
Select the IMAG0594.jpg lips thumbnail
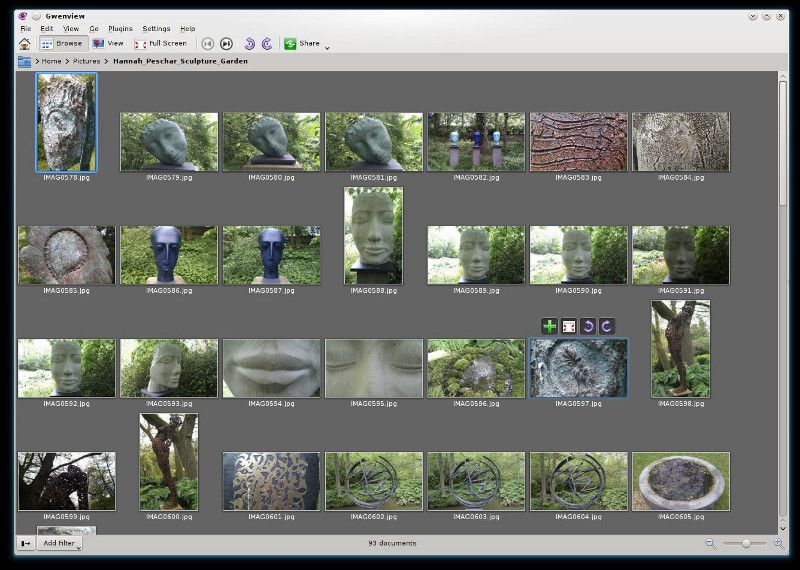click(271, 368)
